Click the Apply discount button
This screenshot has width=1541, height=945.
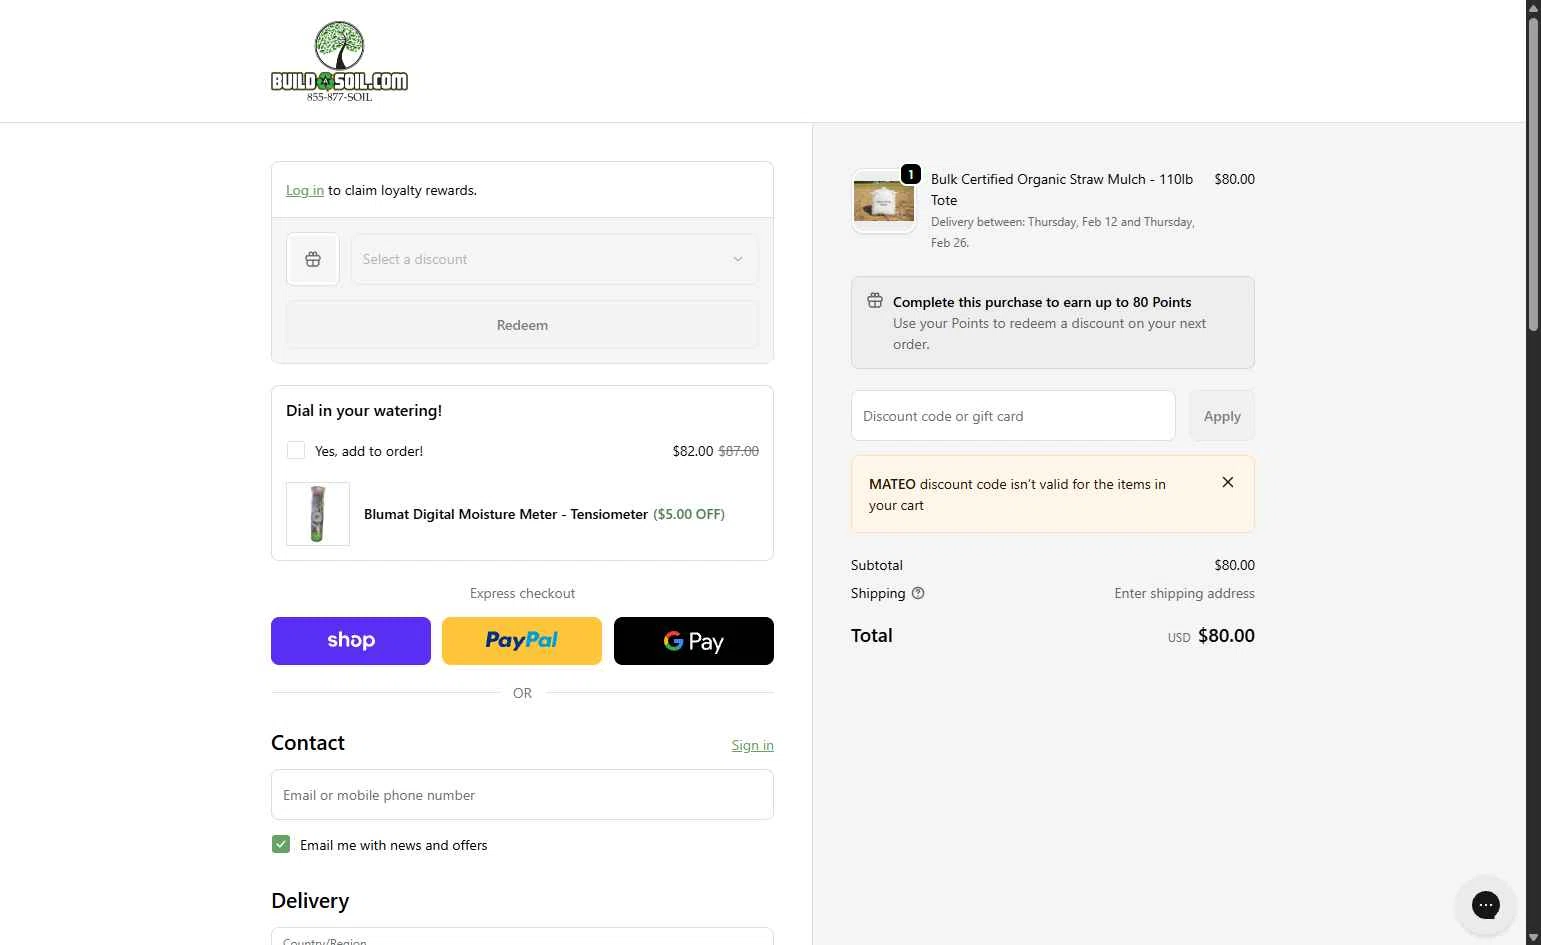click(1222, 416)
